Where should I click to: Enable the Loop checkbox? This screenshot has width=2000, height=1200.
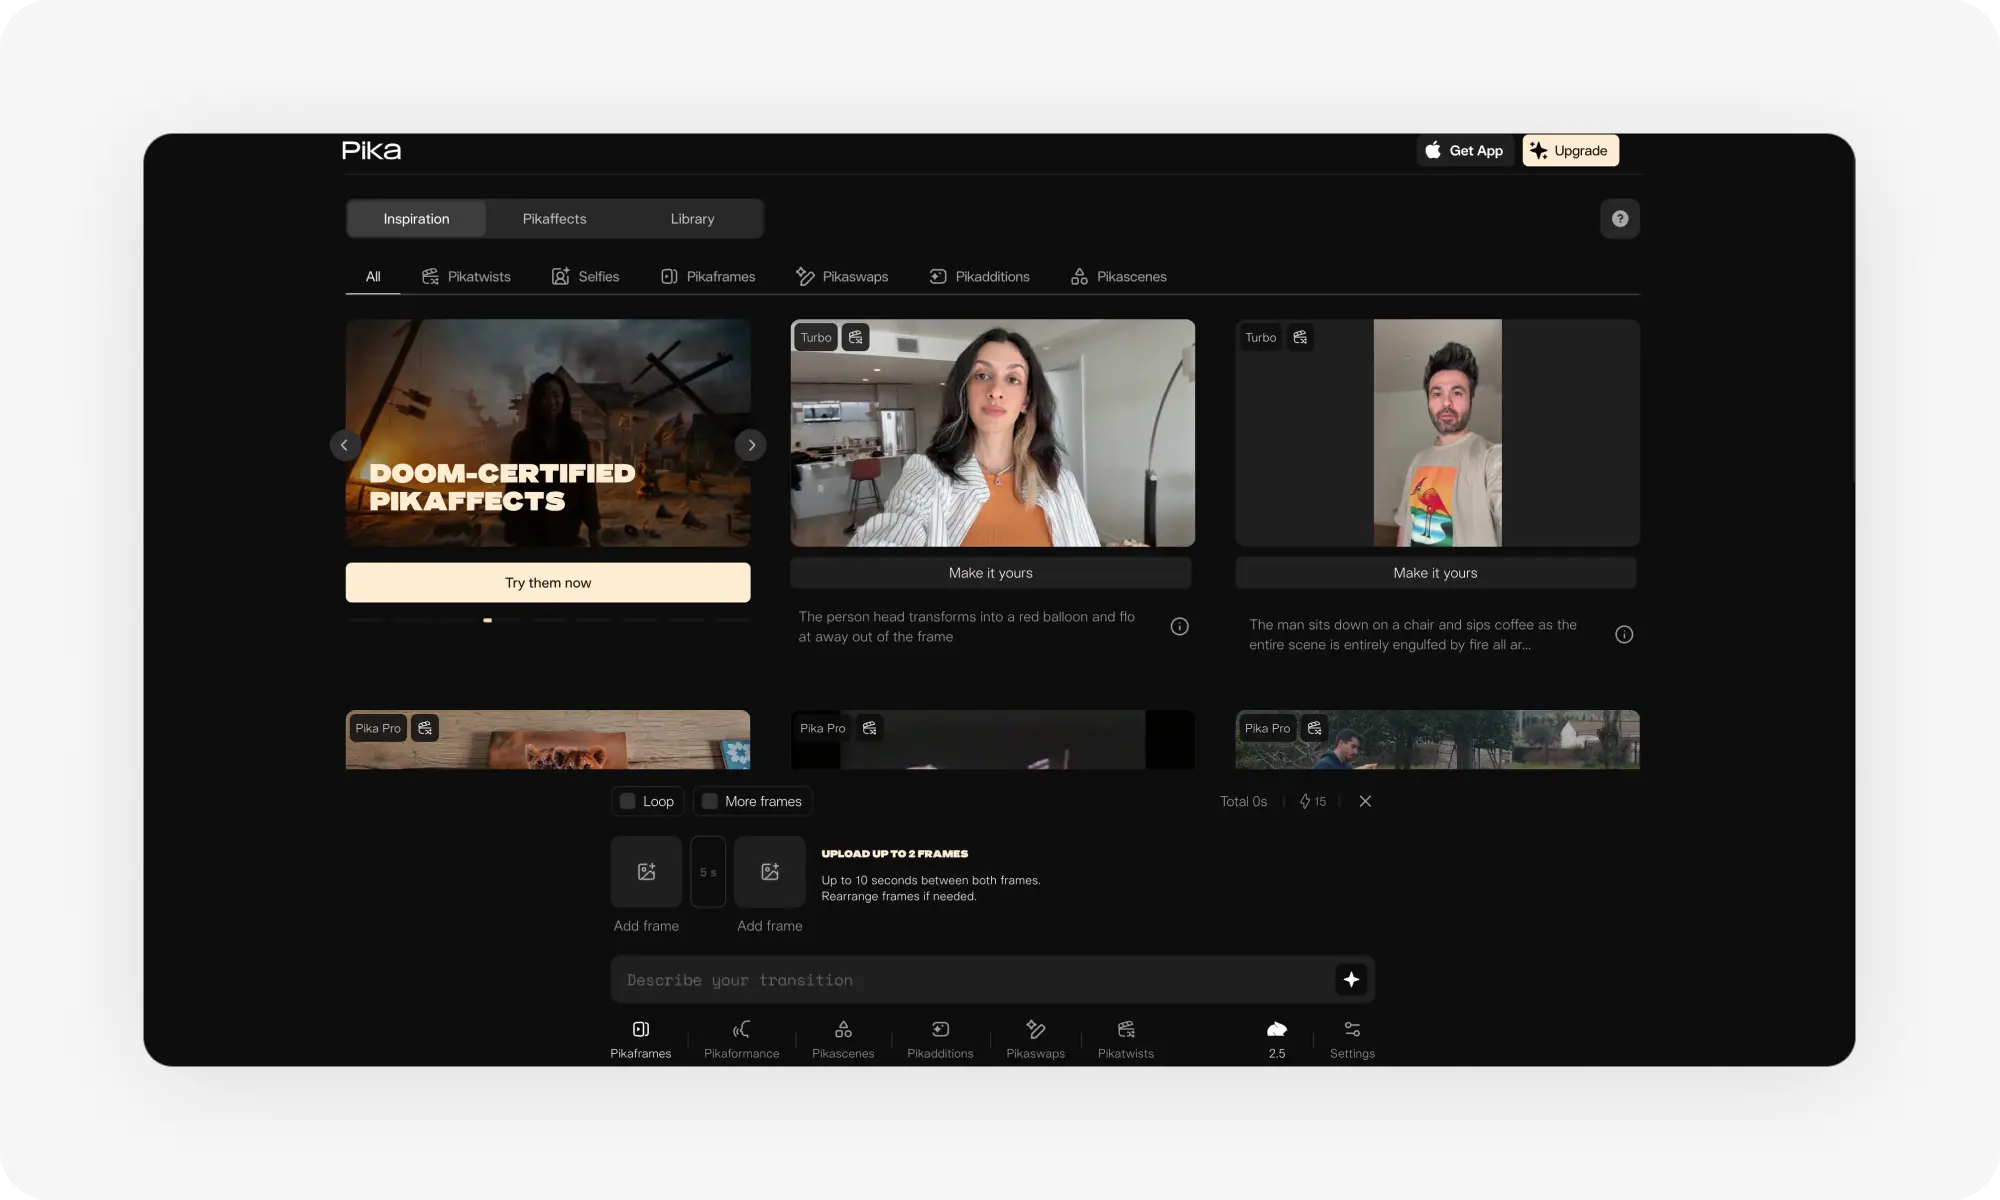tap(628, 801)
